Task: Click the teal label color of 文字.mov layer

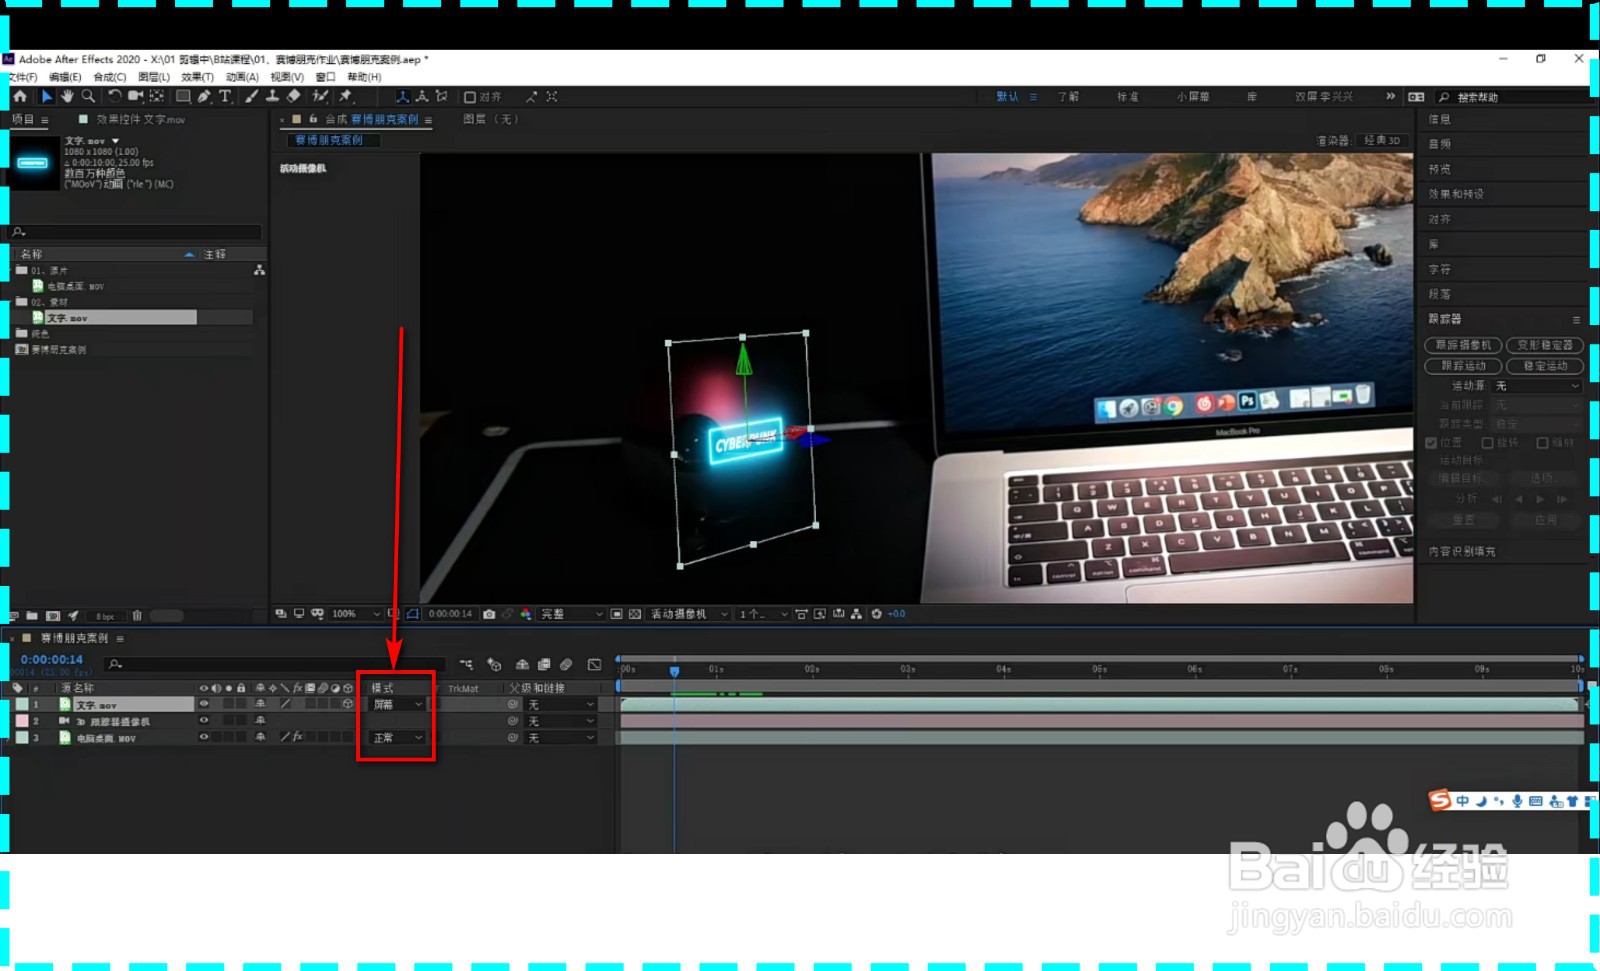Action: (22, 704)
